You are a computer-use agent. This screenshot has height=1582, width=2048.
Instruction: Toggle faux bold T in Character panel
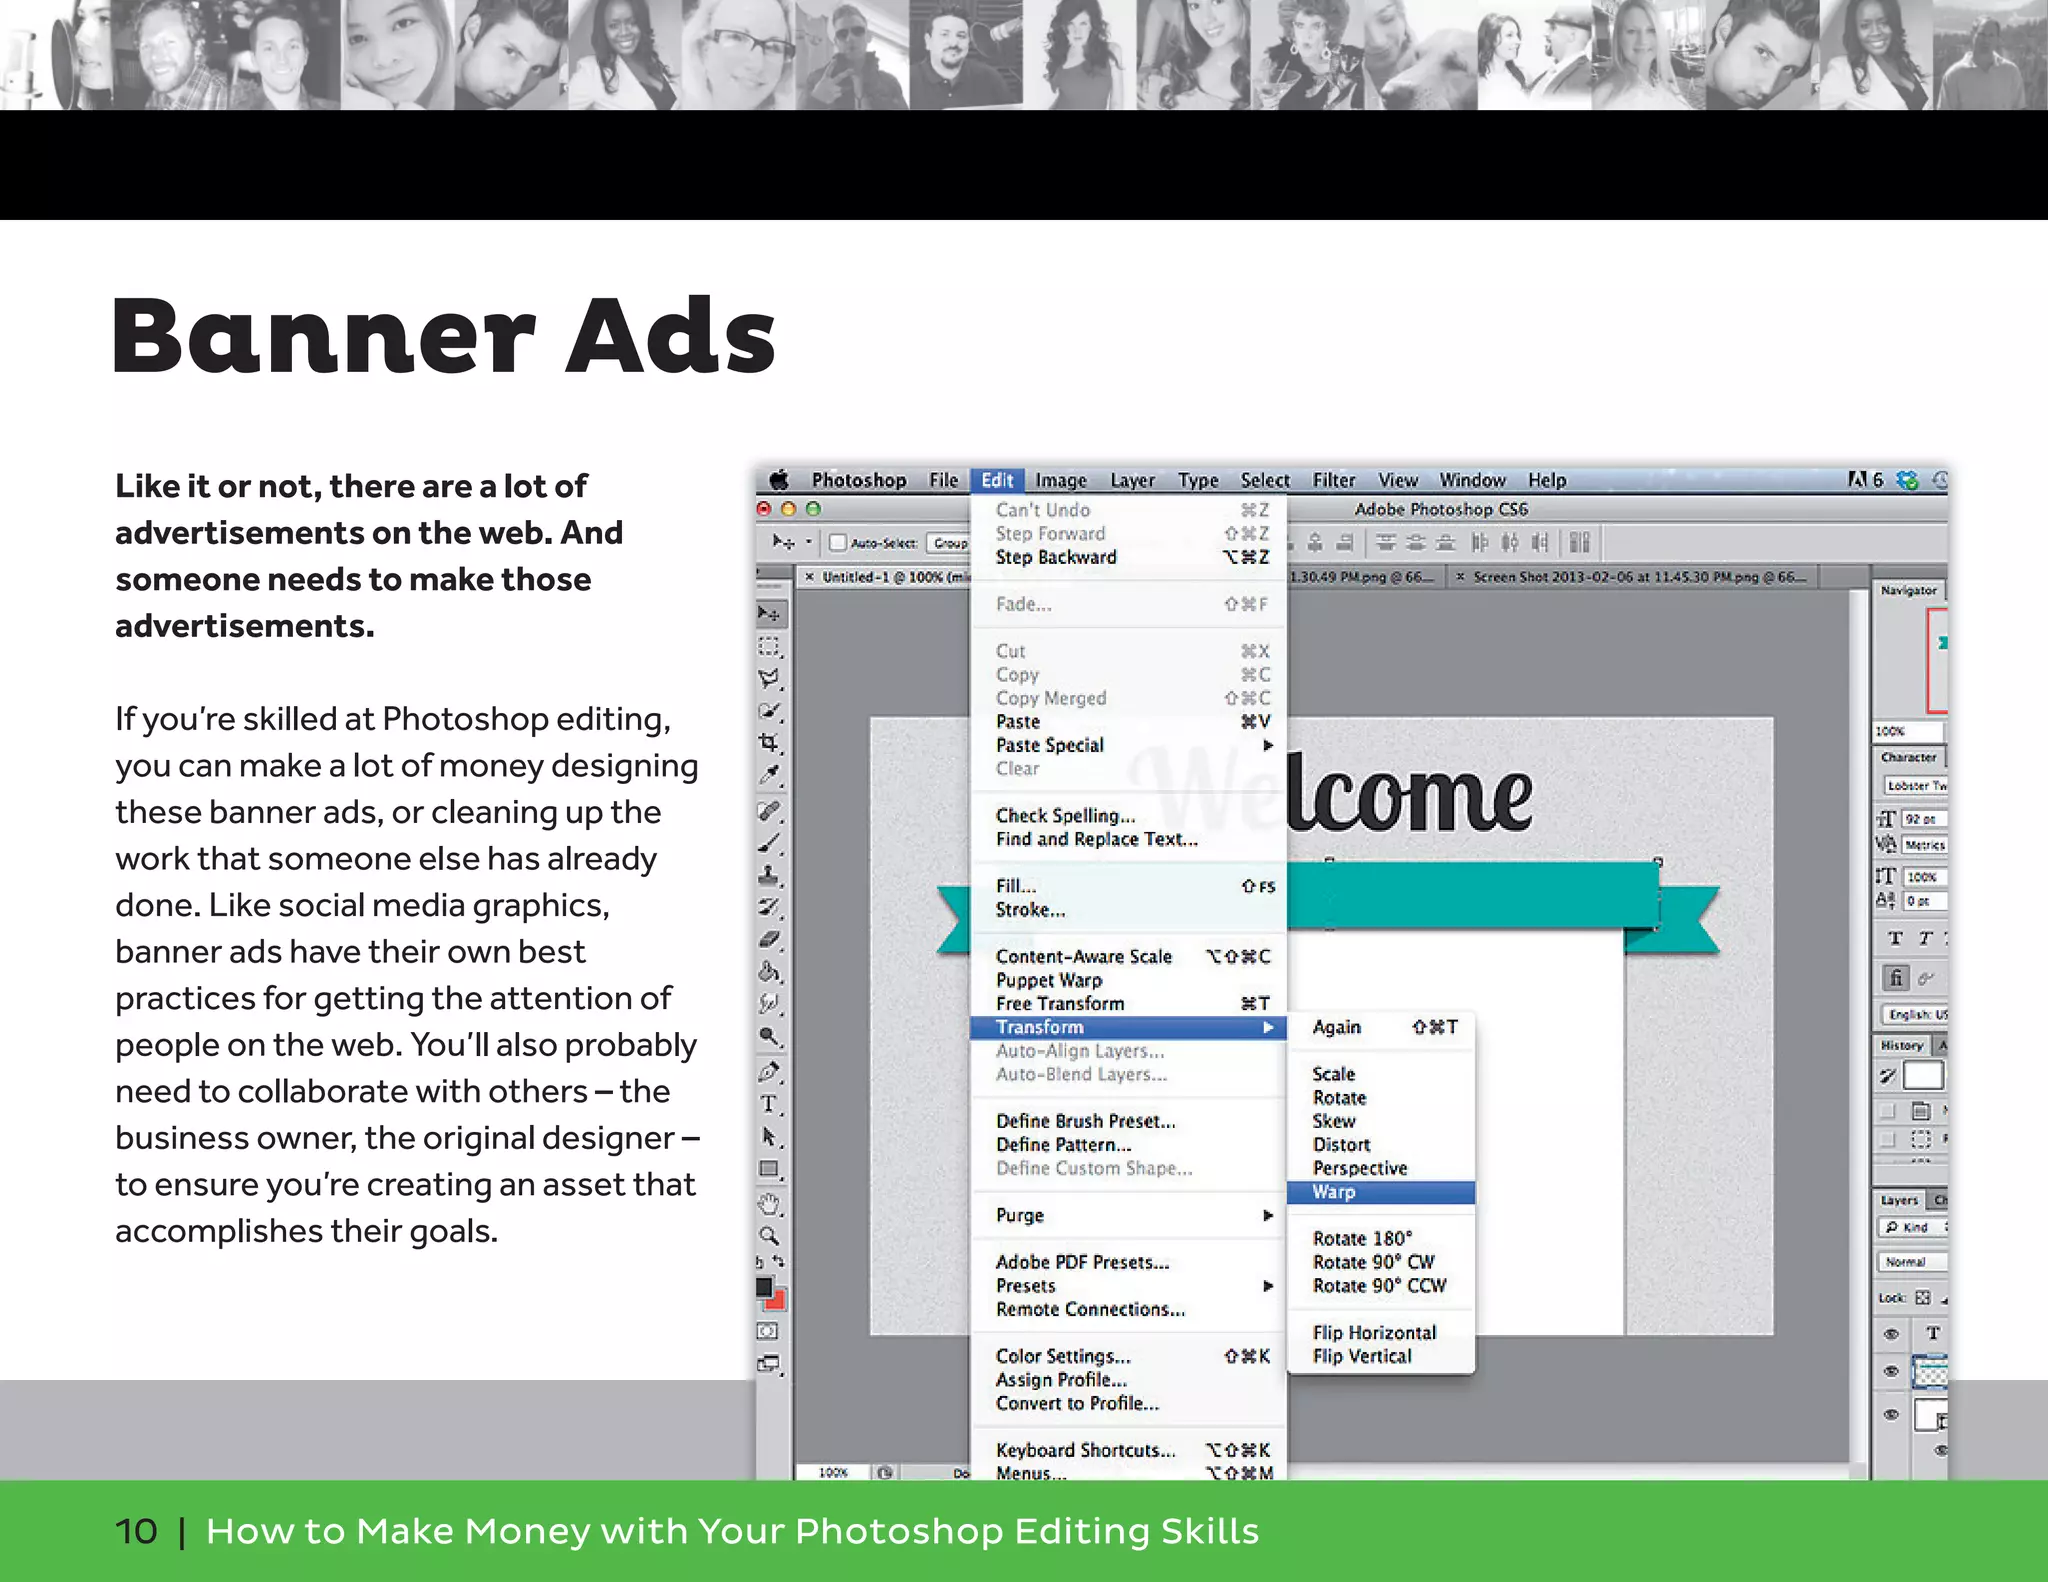click(x=1895, y=938)
